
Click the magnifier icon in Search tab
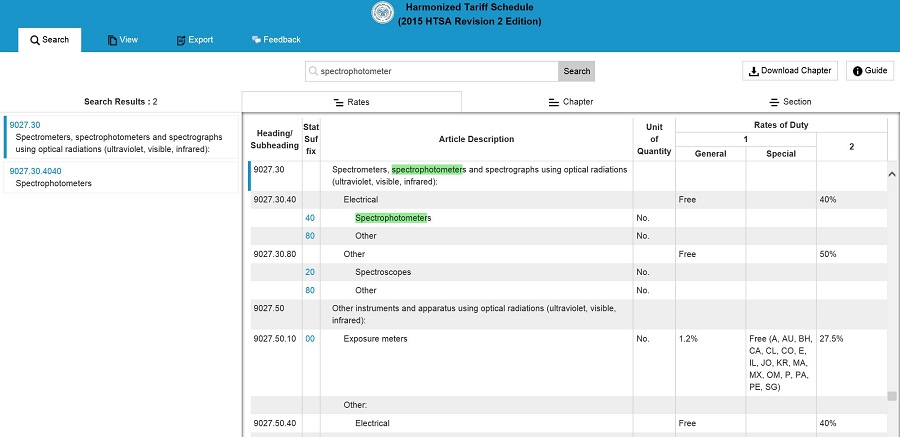35,40
